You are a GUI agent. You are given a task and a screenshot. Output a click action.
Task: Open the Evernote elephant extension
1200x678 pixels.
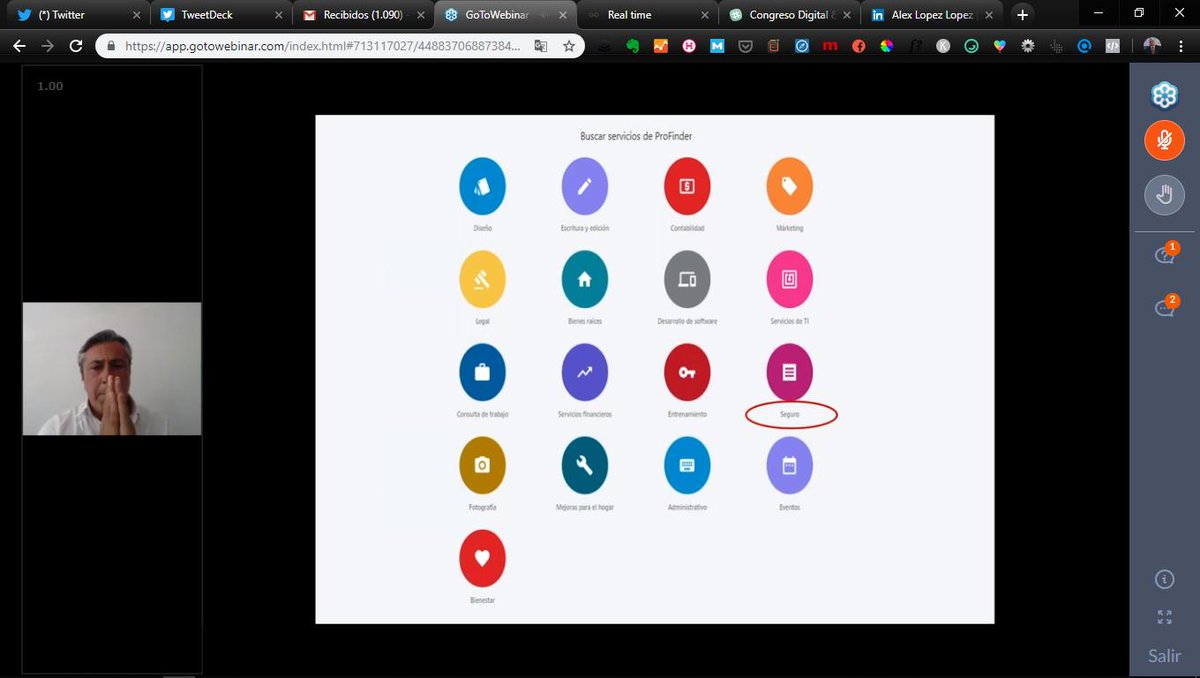(633, 46)
